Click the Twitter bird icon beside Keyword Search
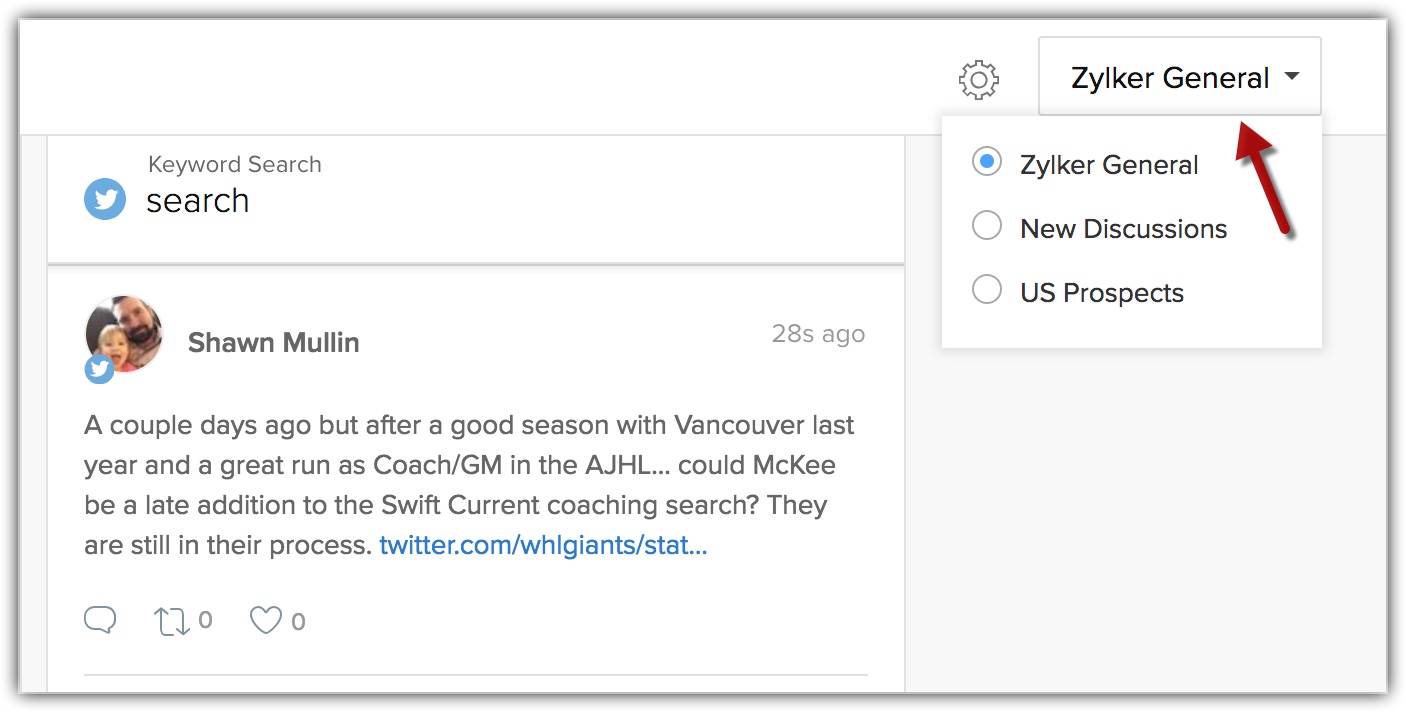 tap(105, 200)
